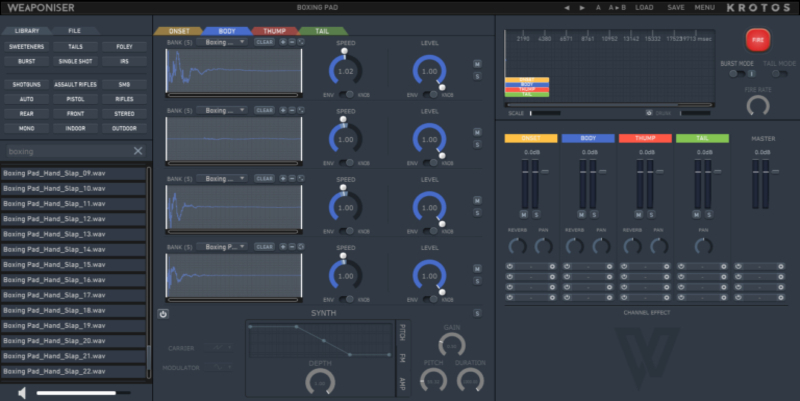This screenshot has width=800, height=401.
Task: Expand the first bank waveform view
Action: pyautogui.click(x=301, y=42)
